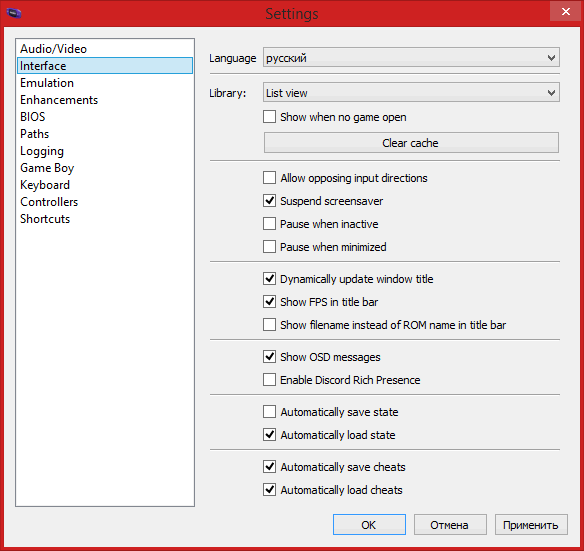
Task: Click the Clear cache button
Action: tap(411, 143)
